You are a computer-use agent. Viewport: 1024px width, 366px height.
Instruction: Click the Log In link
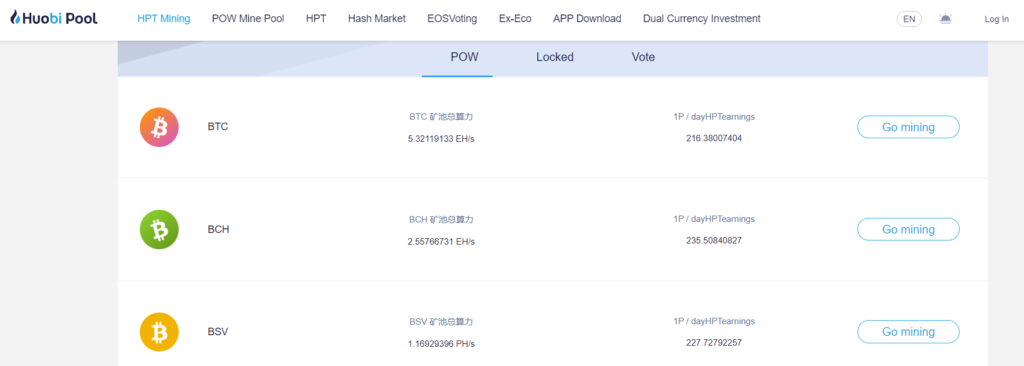click(x=997, y=20)
